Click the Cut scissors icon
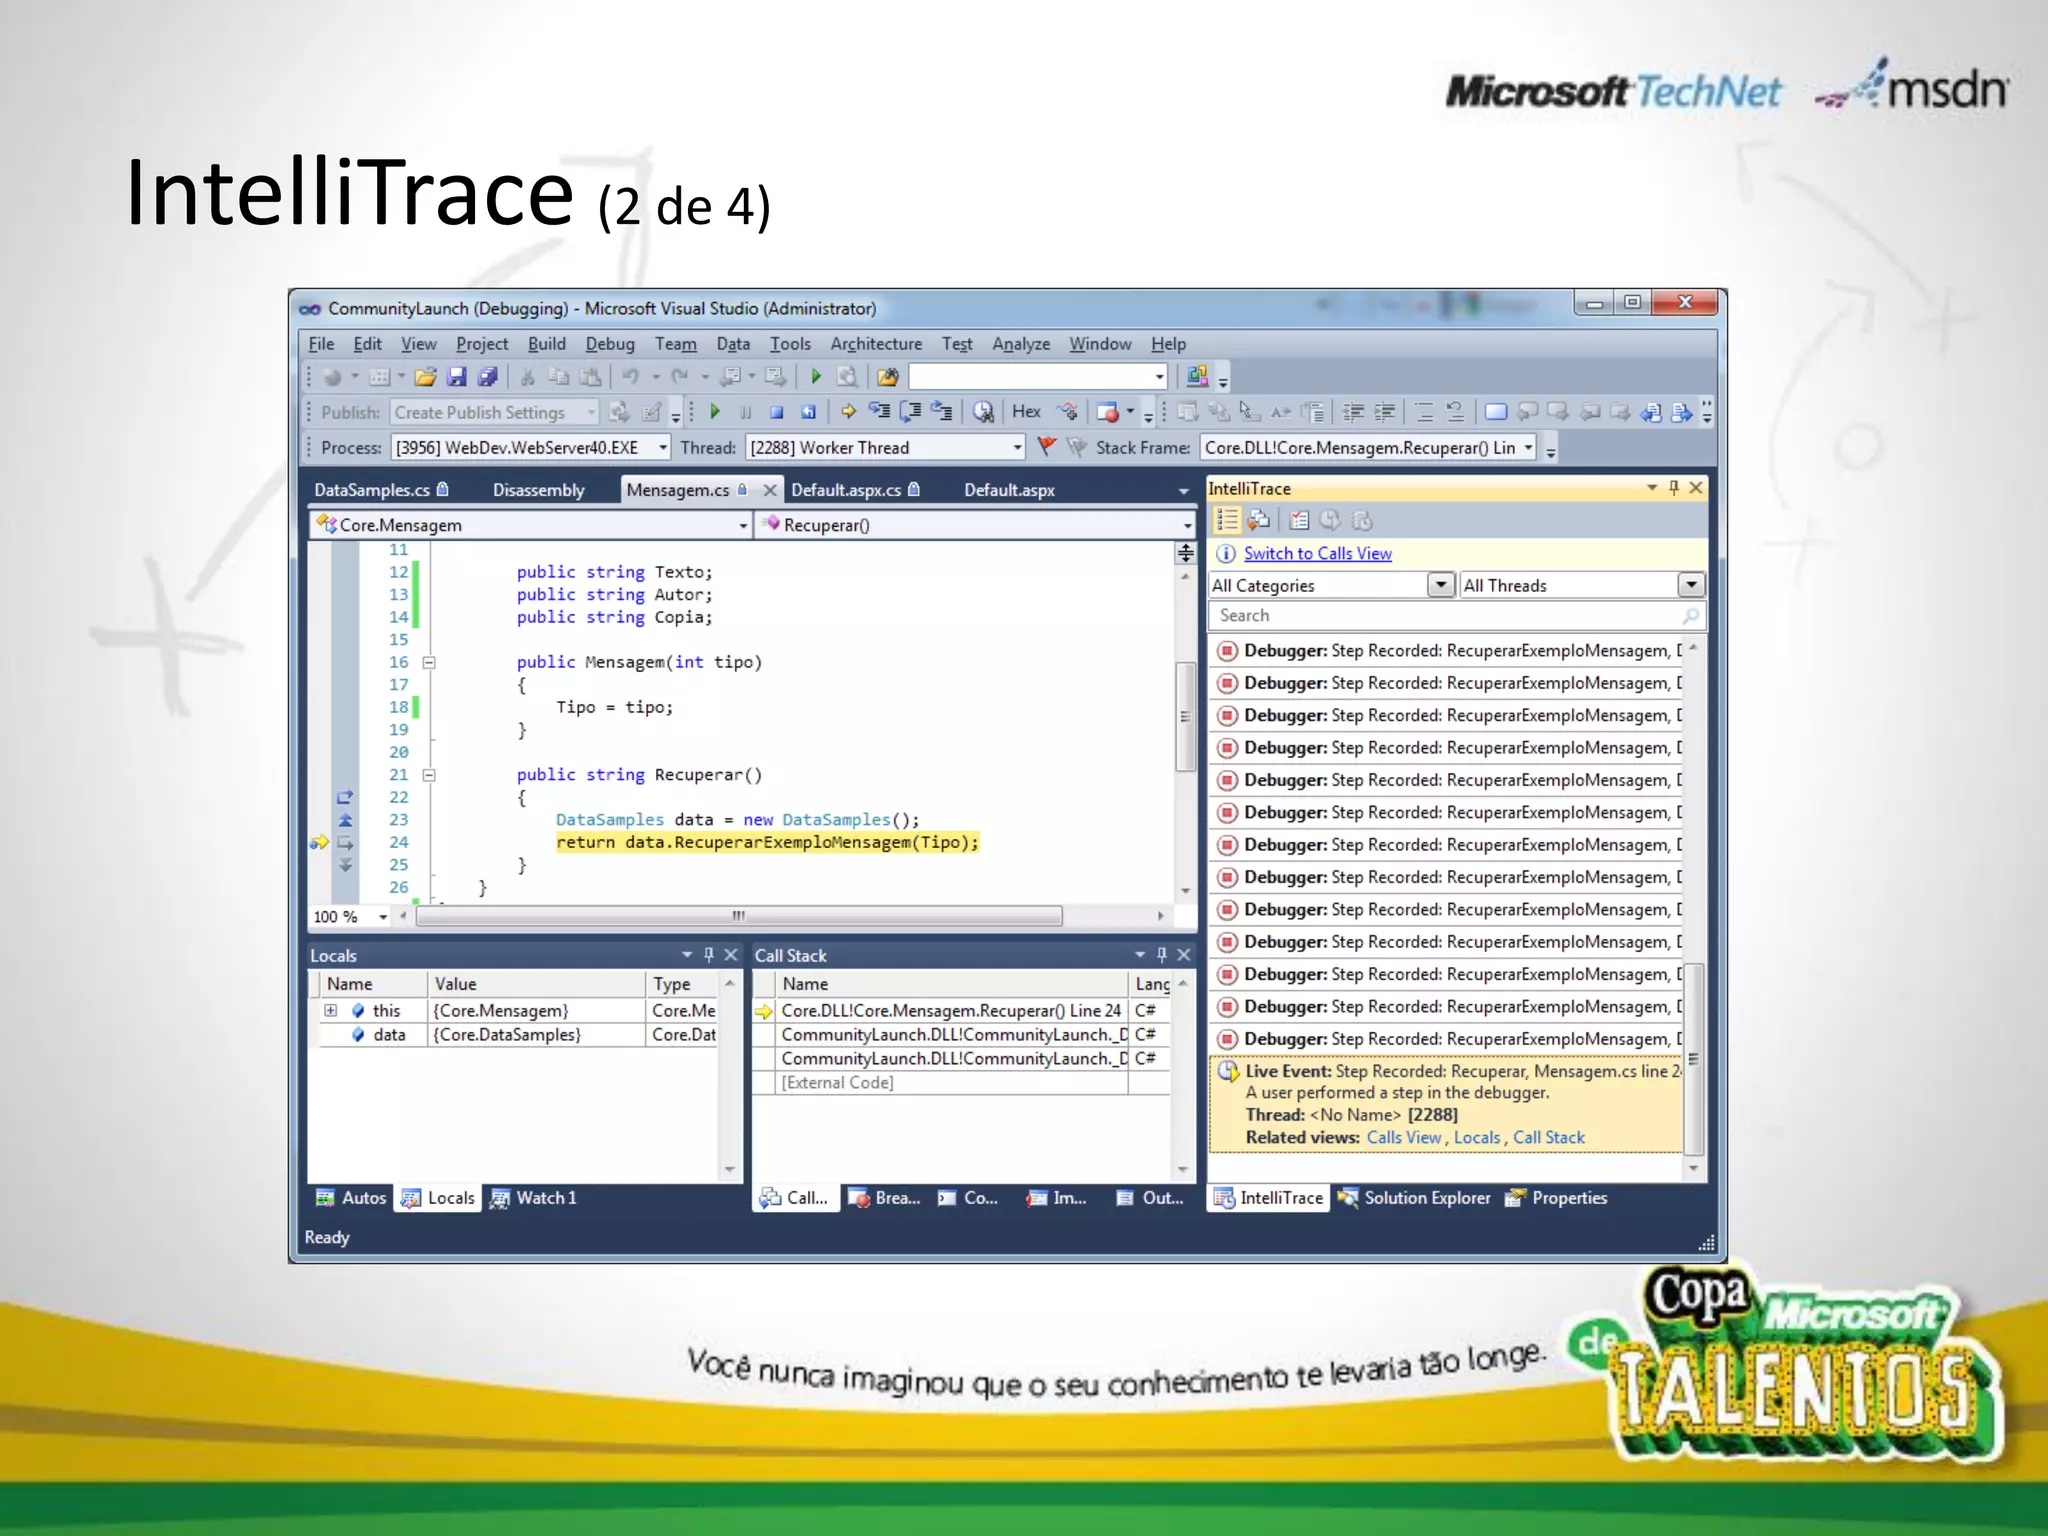Image resolution: width=2048 pixels, height=1536 pixels. [x=527, y=377]
